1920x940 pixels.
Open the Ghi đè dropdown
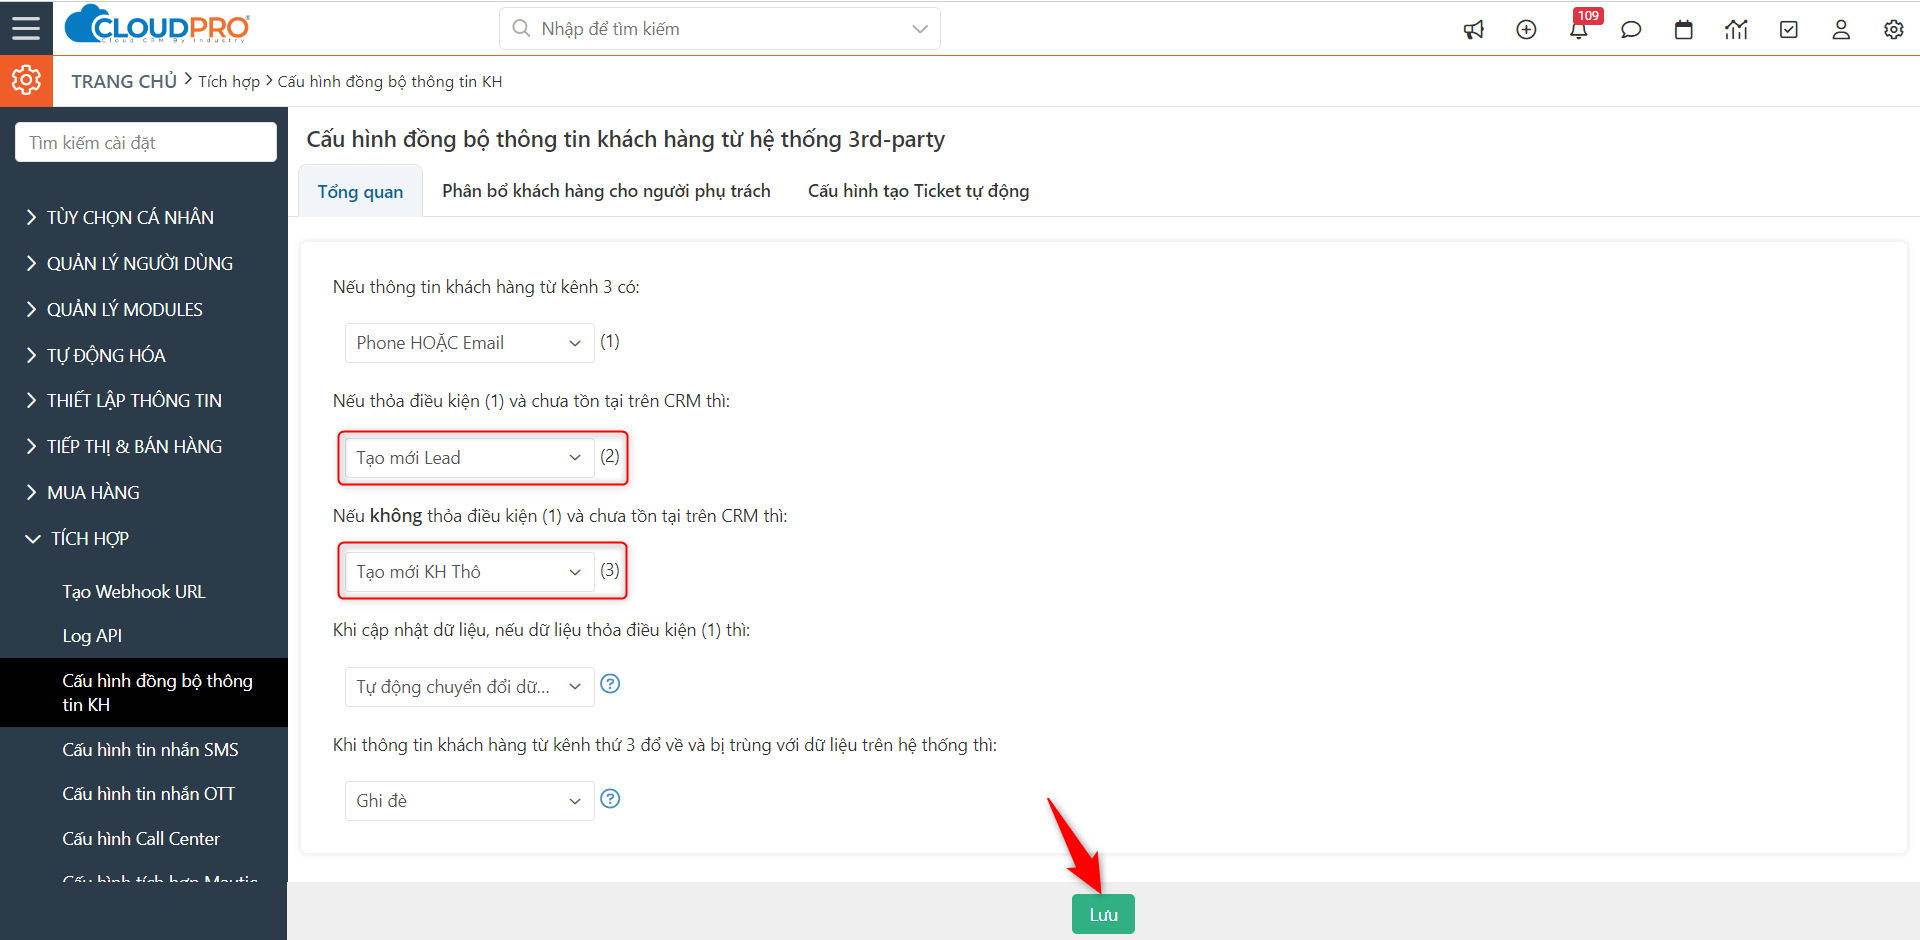pyautogui.click(x=469, y=801)
